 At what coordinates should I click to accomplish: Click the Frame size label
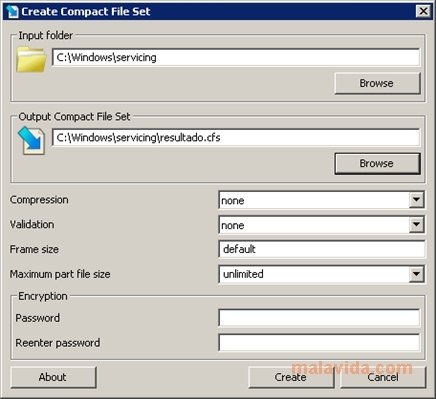point(34,249)
